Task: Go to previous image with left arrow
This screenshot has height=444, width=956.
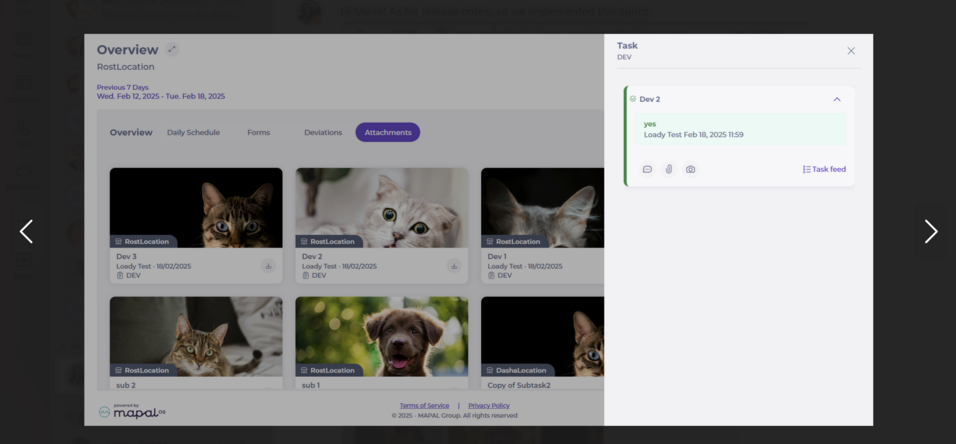Action: [x=26, y=232]
